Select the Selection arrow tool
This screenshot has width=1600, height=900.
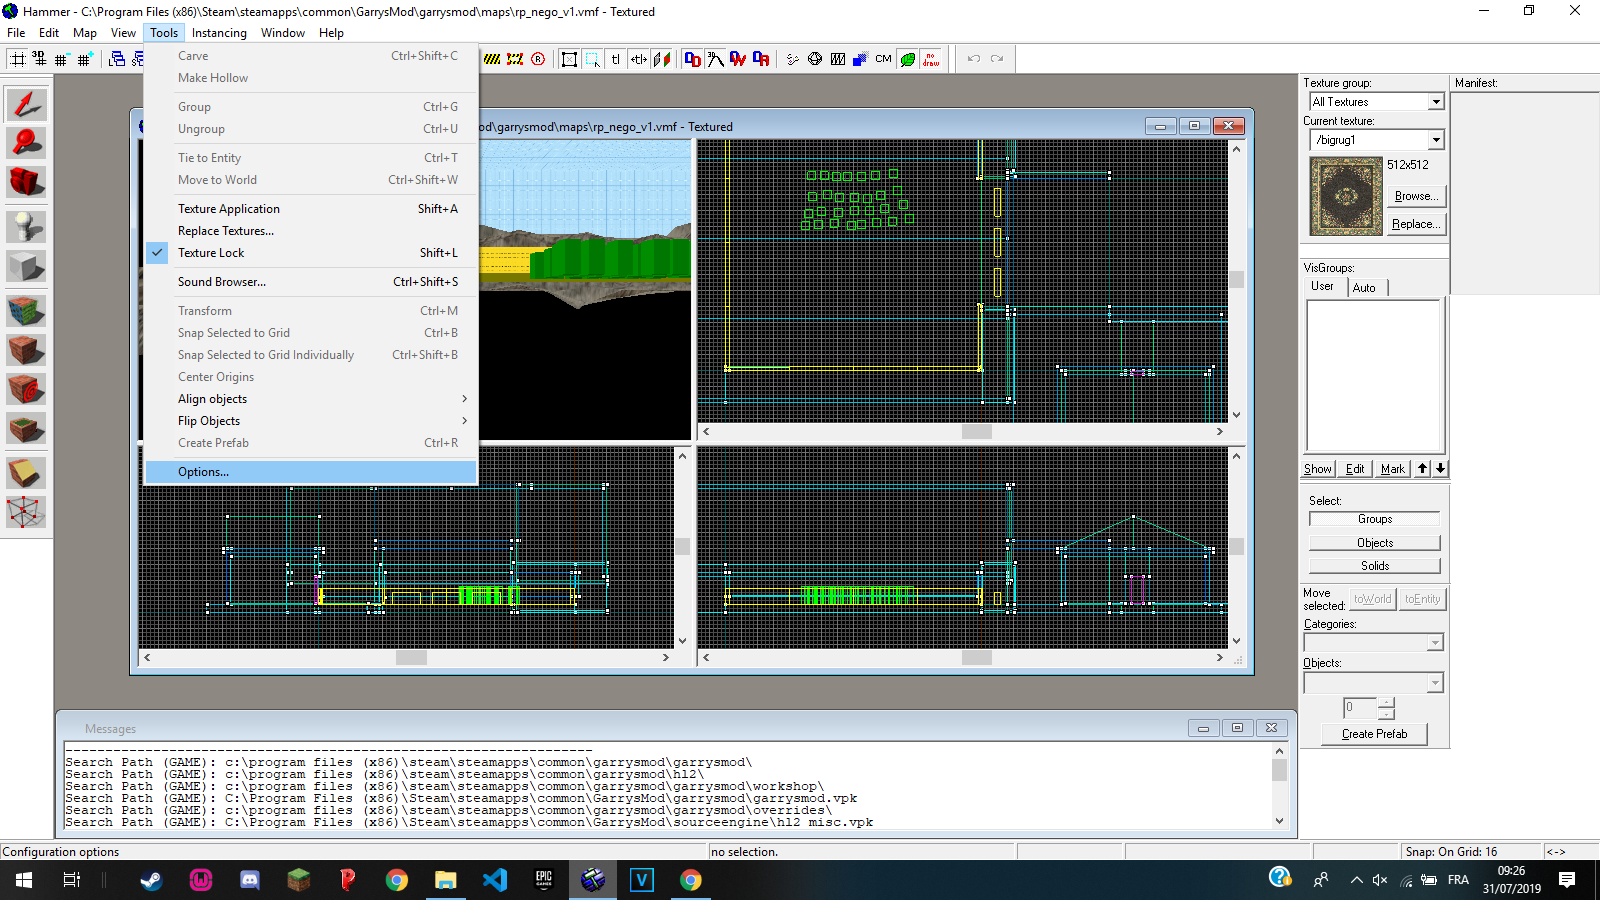(x=26, y=104)
